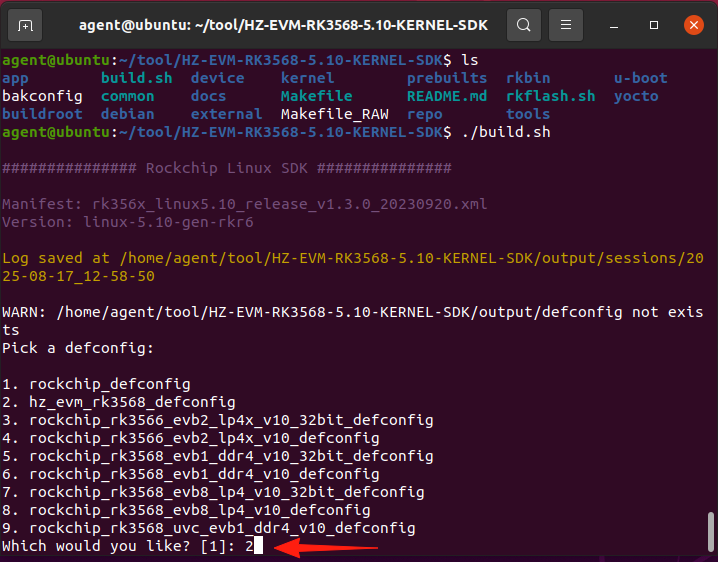Close the terminal window

pos(694,25)
